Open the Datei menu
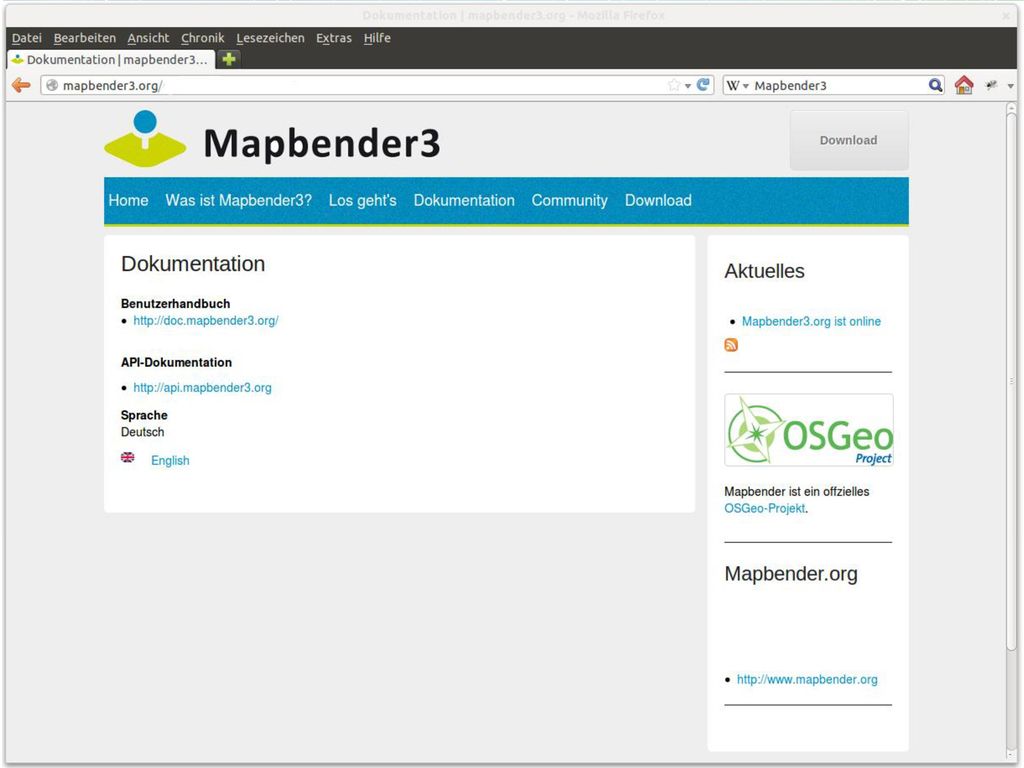 27,38
